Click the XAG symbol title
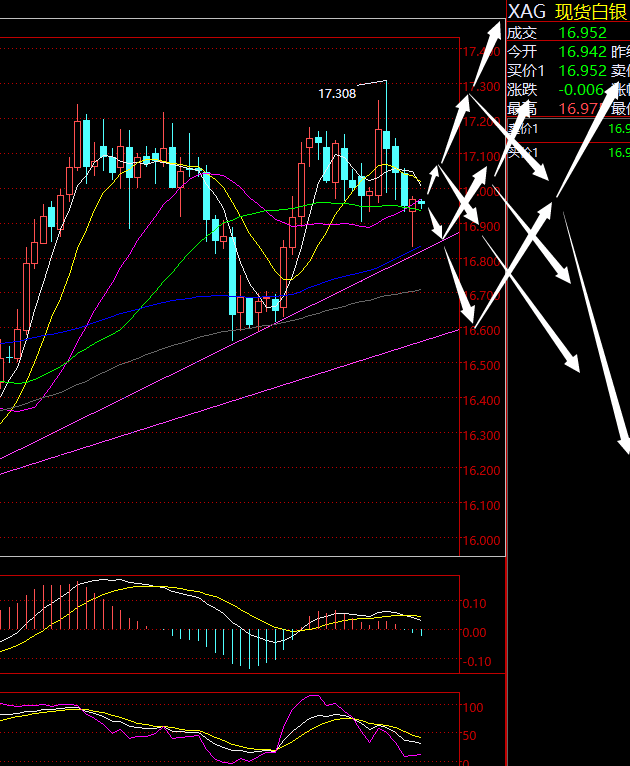 pos(526,11)
